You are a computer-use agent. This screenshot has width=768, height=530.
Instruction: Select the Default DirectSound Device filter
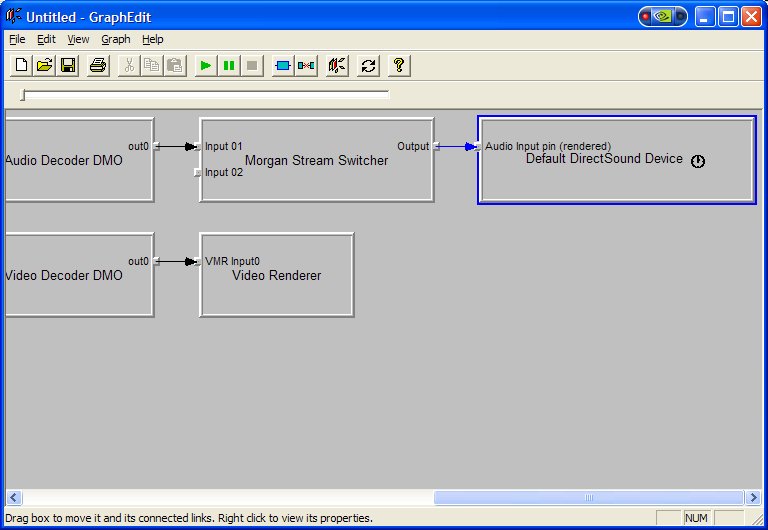[617, 160]
